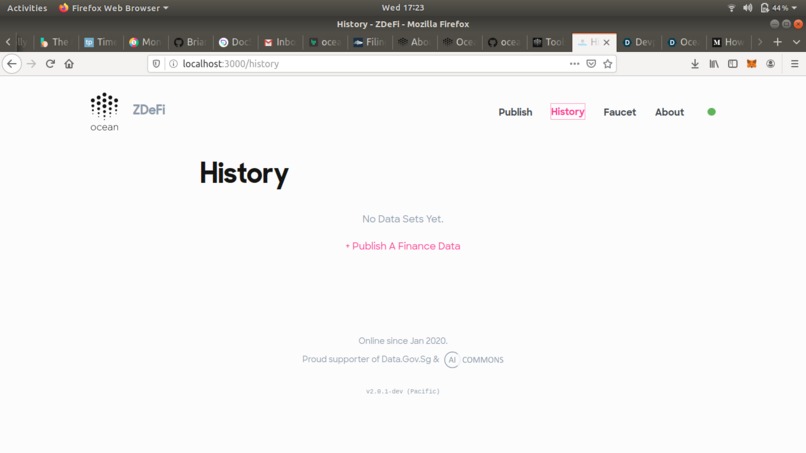
Task: Close the current History tab
Action: click(x=607, y=42)
